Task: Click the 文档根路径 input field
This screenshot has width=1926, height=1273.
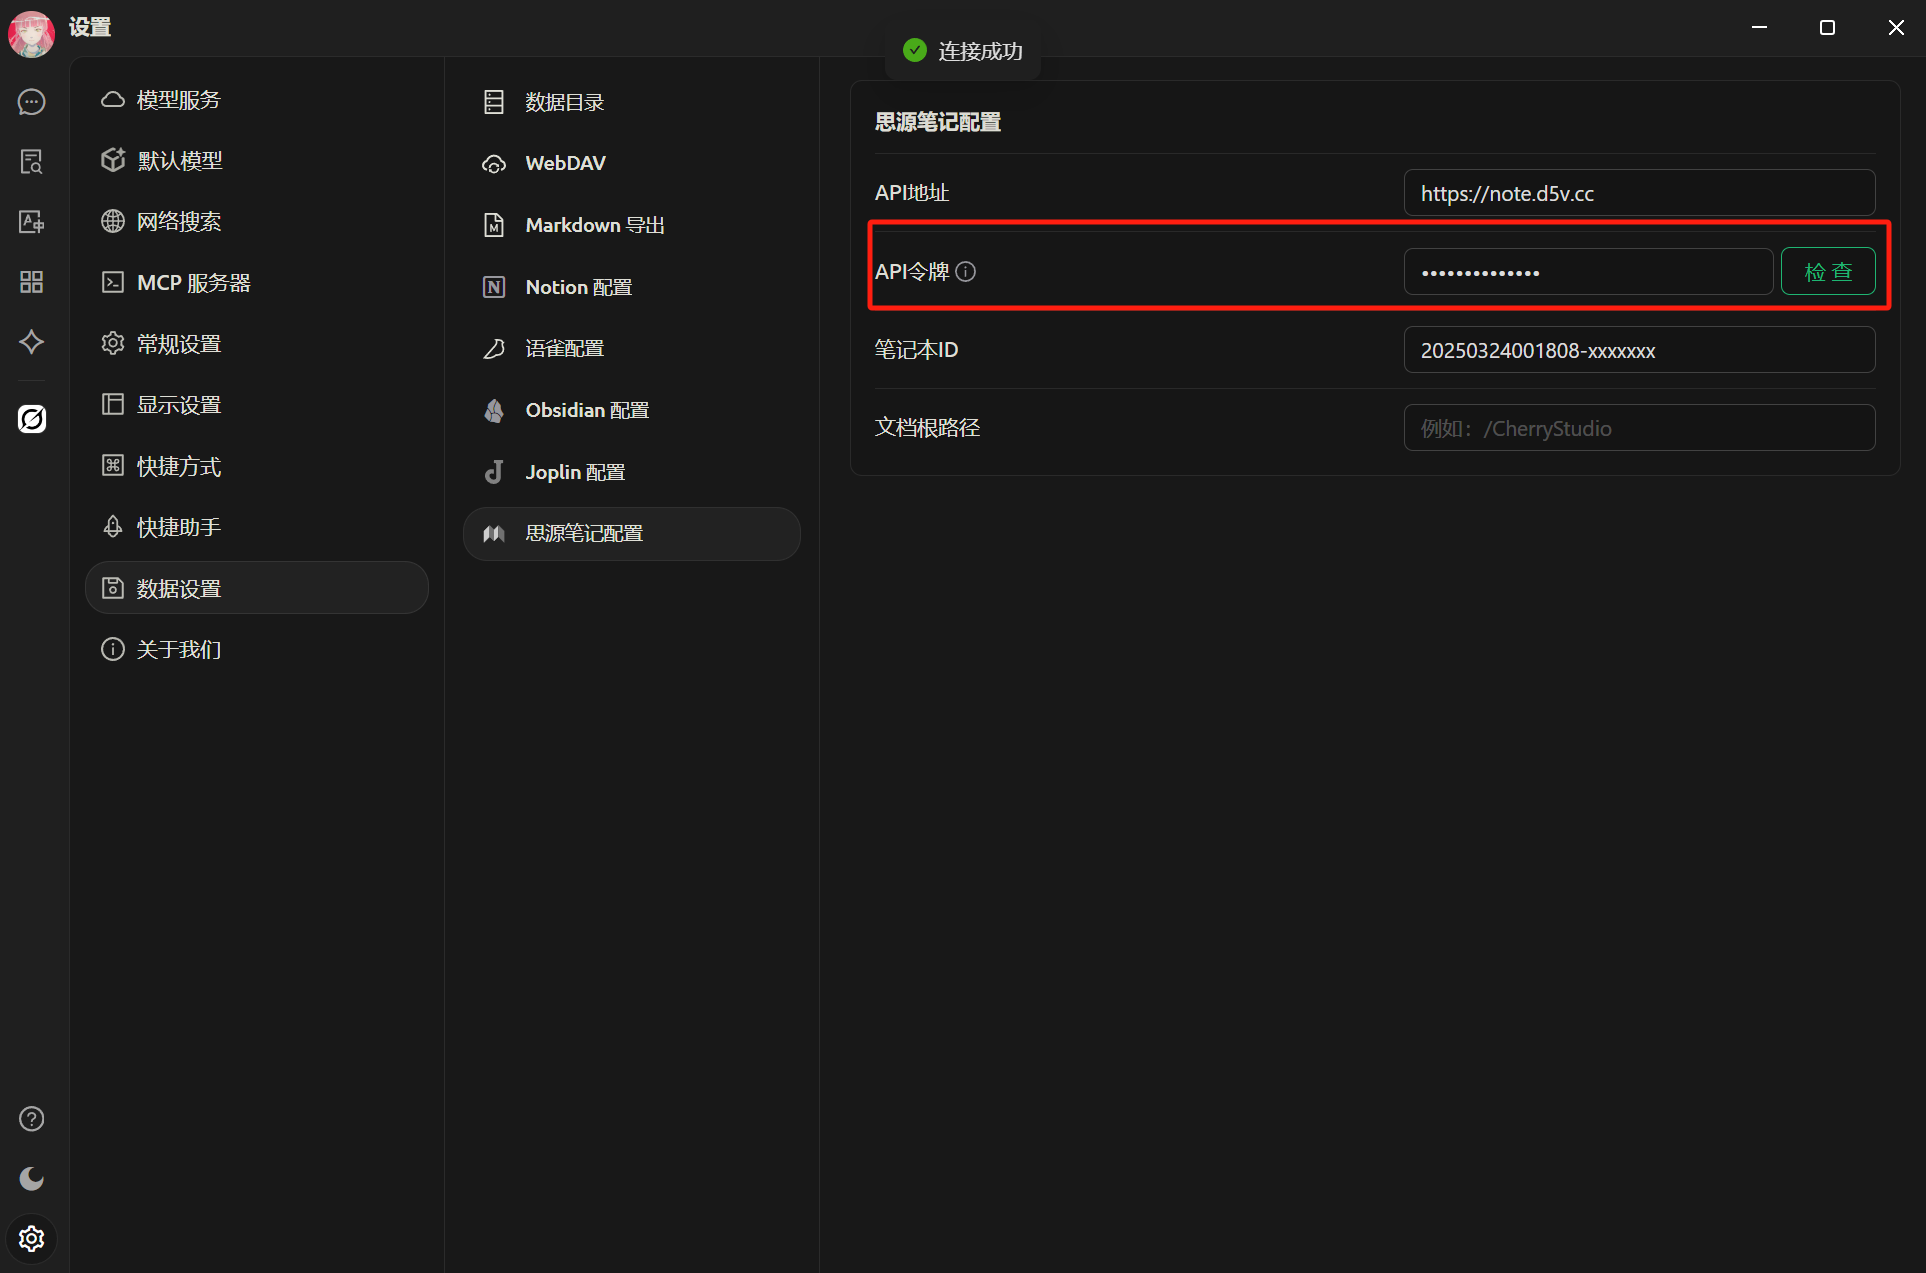Action: pos(1638,428)
